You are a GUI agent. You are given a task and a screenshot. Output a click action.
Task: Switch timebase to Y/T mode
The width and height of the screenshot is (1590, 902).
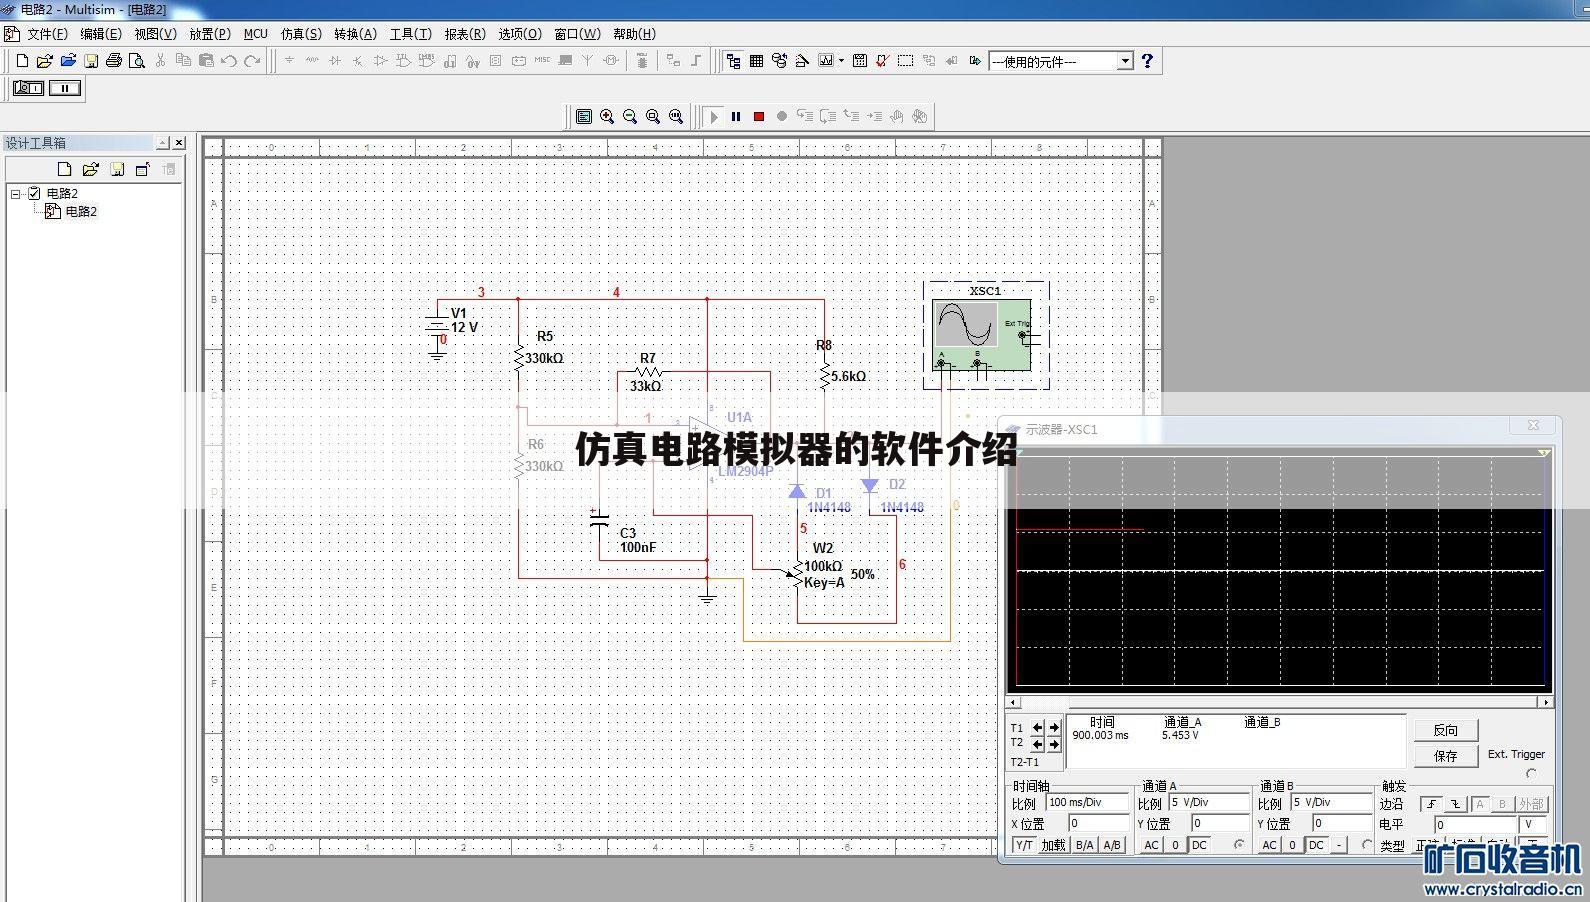click(1024, 845)
